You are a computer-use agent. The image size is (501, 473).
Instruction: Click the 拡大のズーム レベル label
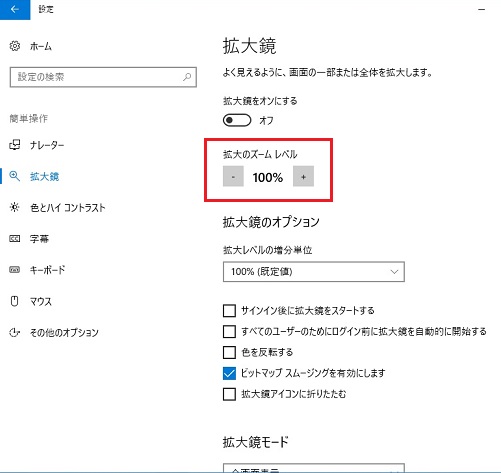click(x=260, y=154)
